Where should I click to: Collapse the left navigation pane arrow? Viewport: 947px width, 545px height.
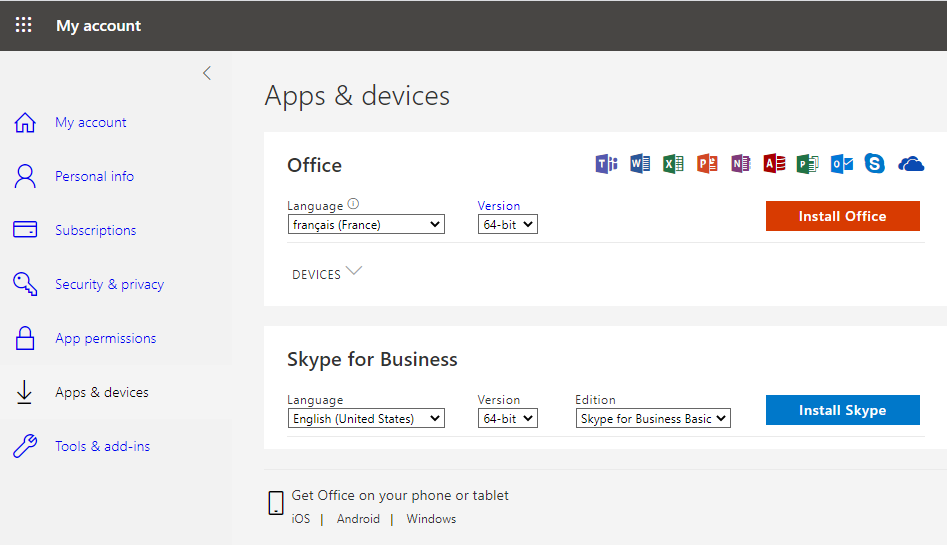point(207,73)
